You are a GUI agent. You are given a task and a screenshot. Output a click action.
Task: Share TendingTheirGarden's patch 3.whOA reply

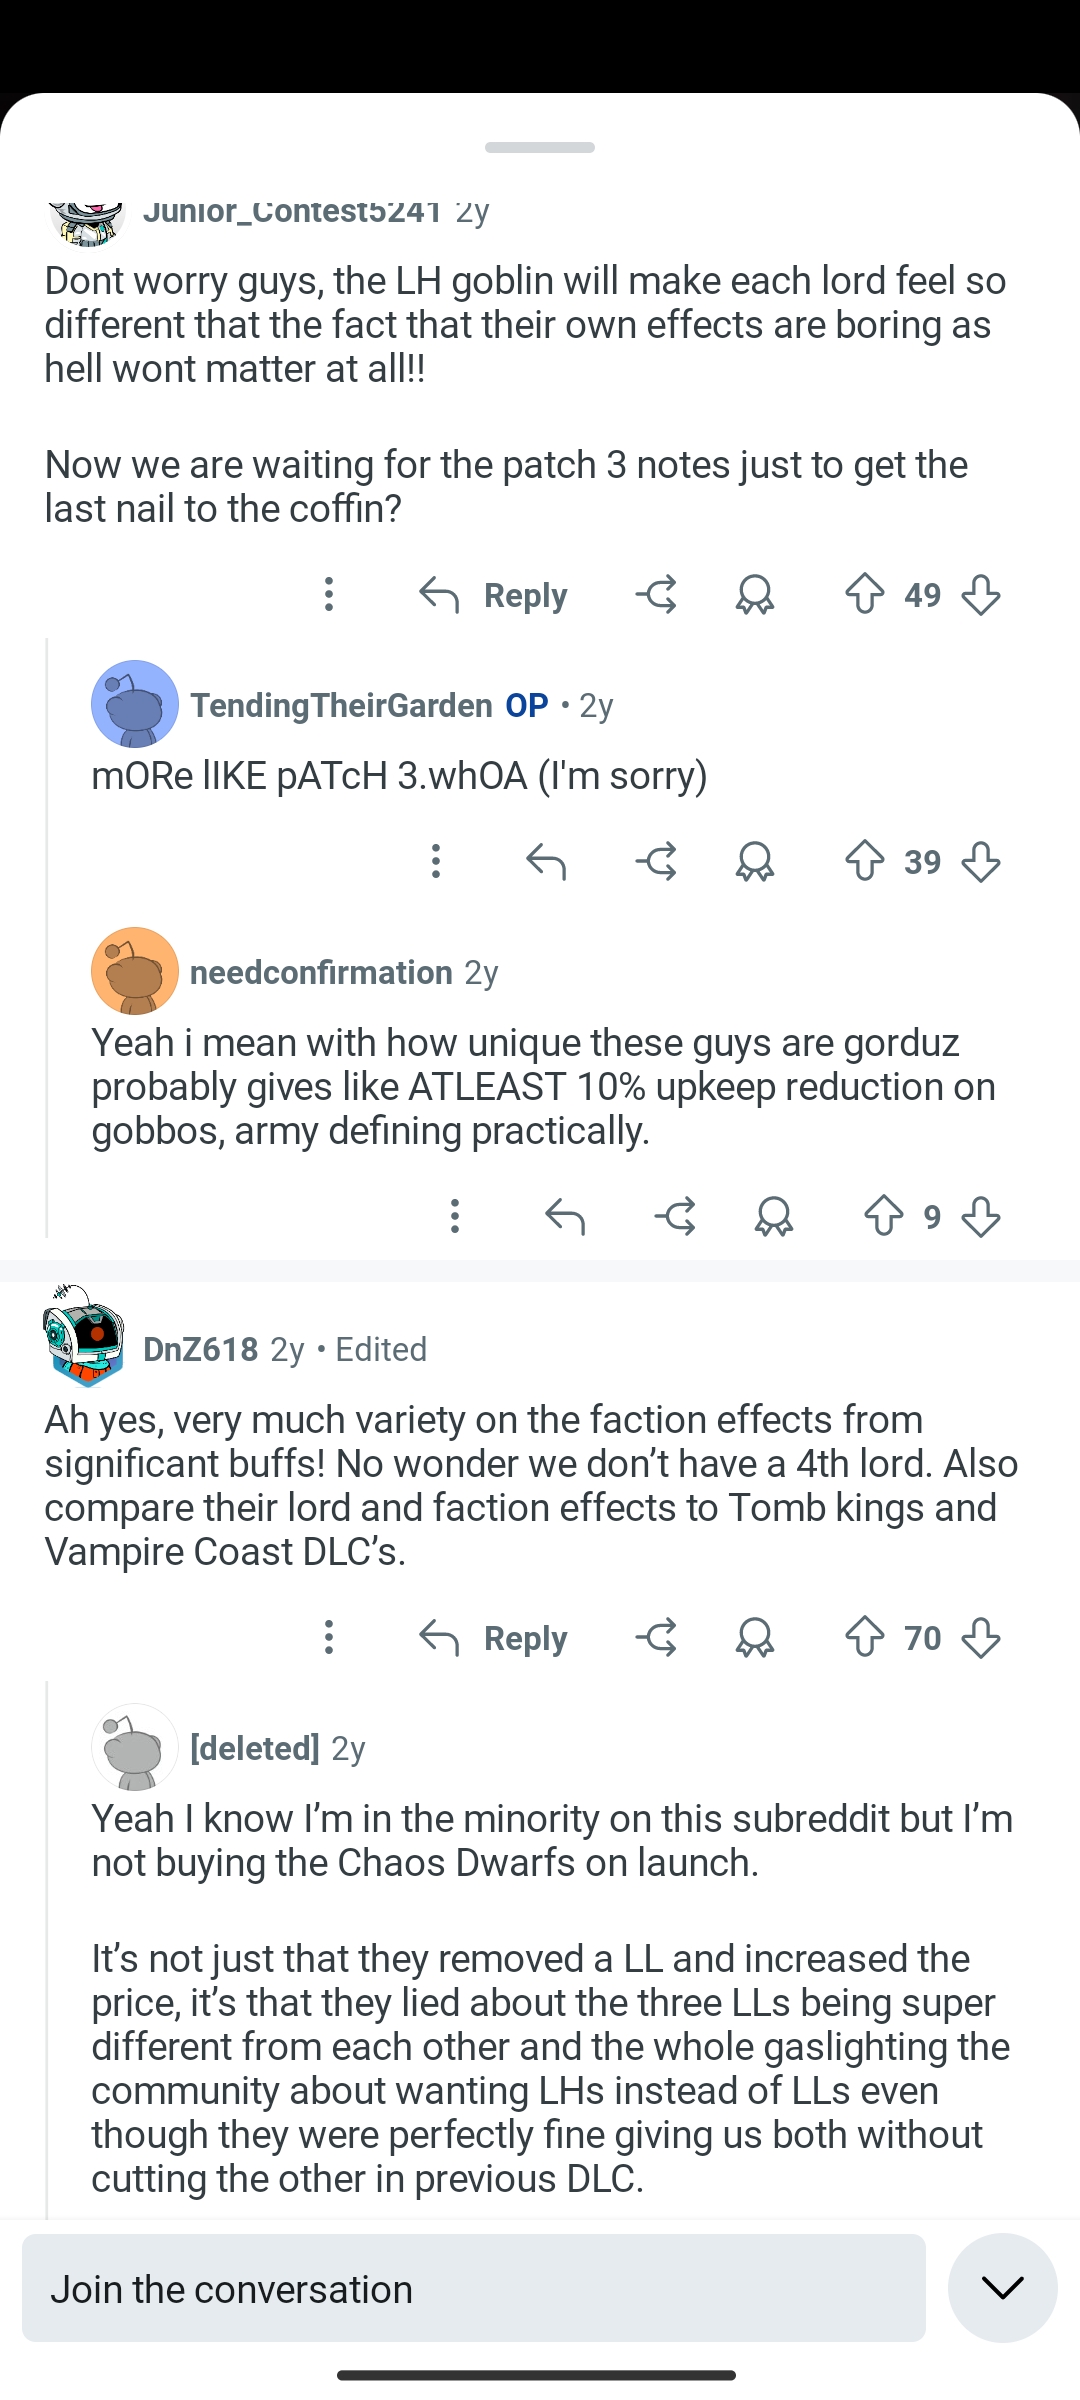(656, 861)
